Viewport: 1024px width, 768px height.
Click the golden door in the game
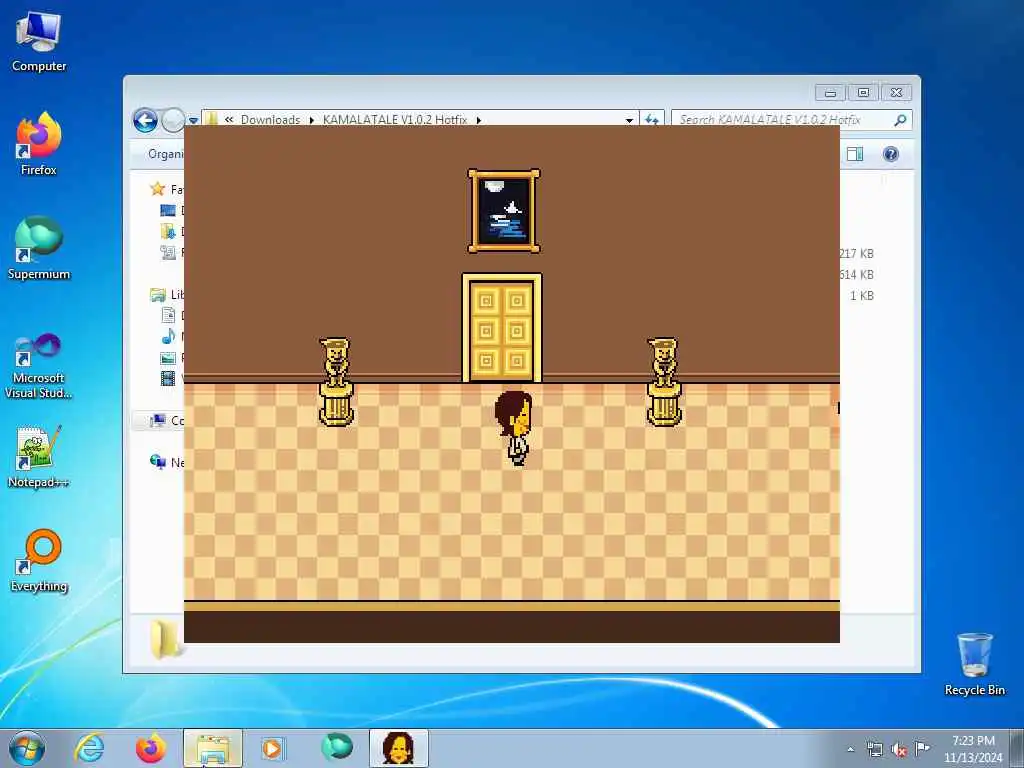502,328
